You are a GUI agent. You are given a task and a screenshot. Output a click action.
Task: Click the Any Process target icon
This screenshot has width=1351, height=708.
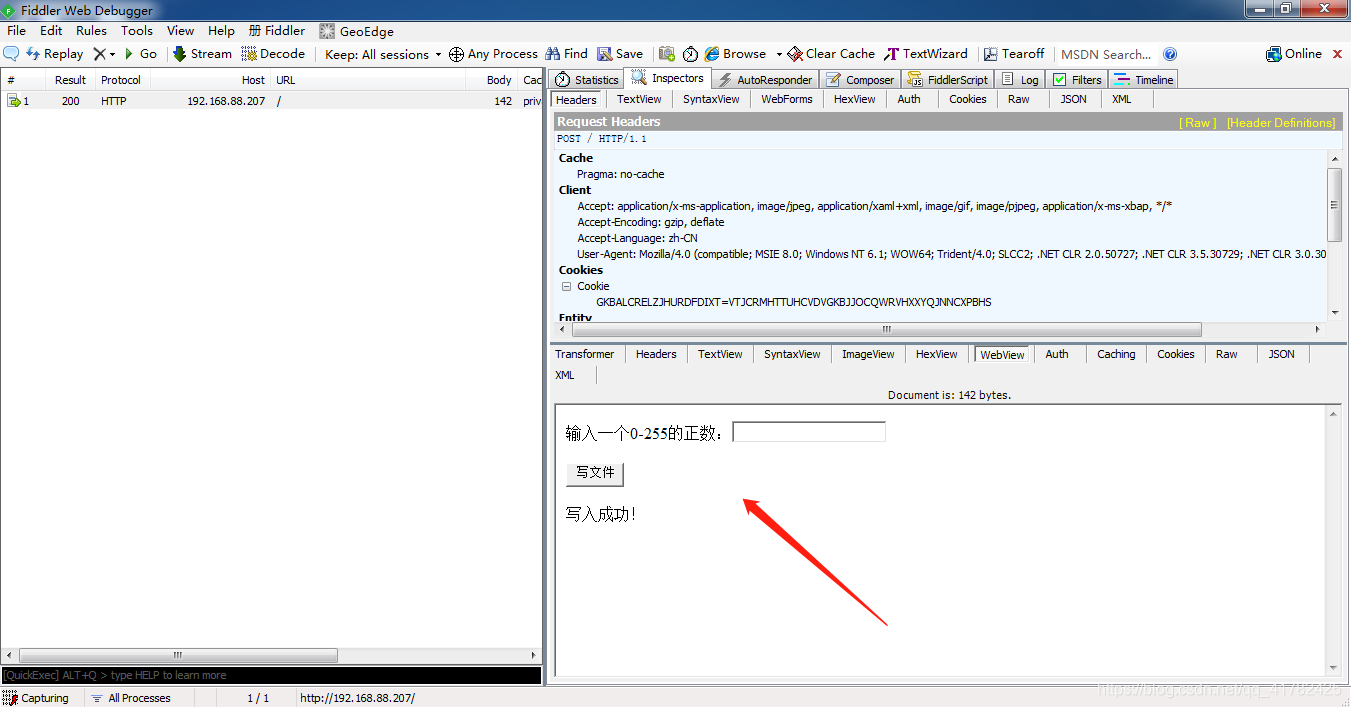click(x=456, y=54)
